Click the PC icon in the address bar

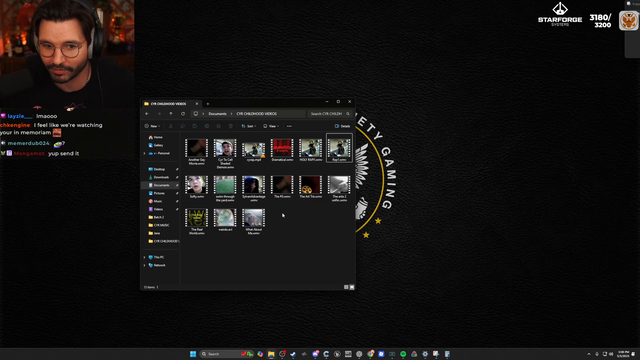click(x=196, y=114)
